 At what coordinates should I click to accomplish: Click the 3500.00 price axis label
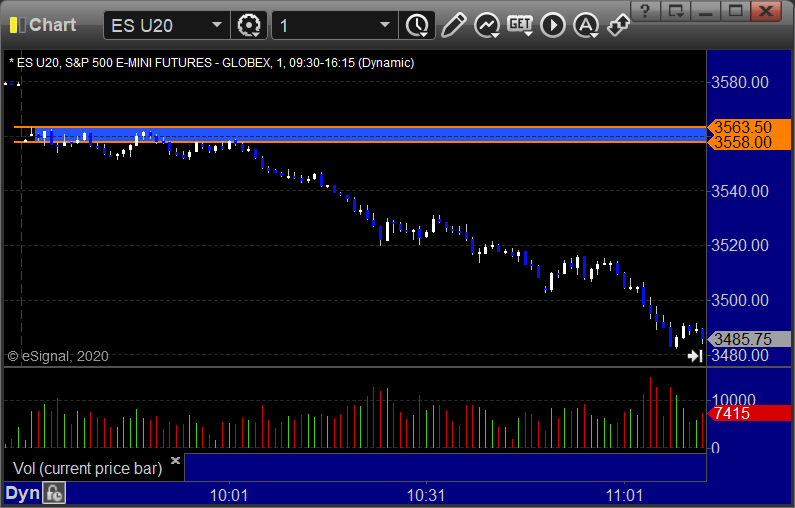(x=740, y=300)
